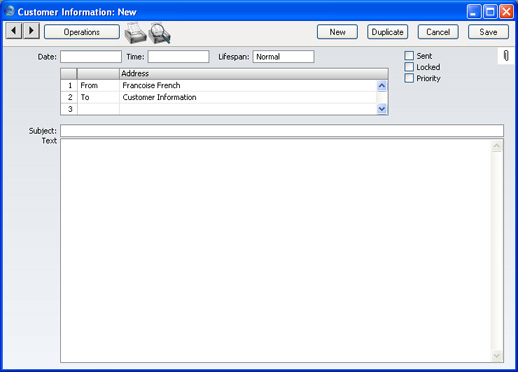Place cursor in the Text body area

(x=276, y=251)
